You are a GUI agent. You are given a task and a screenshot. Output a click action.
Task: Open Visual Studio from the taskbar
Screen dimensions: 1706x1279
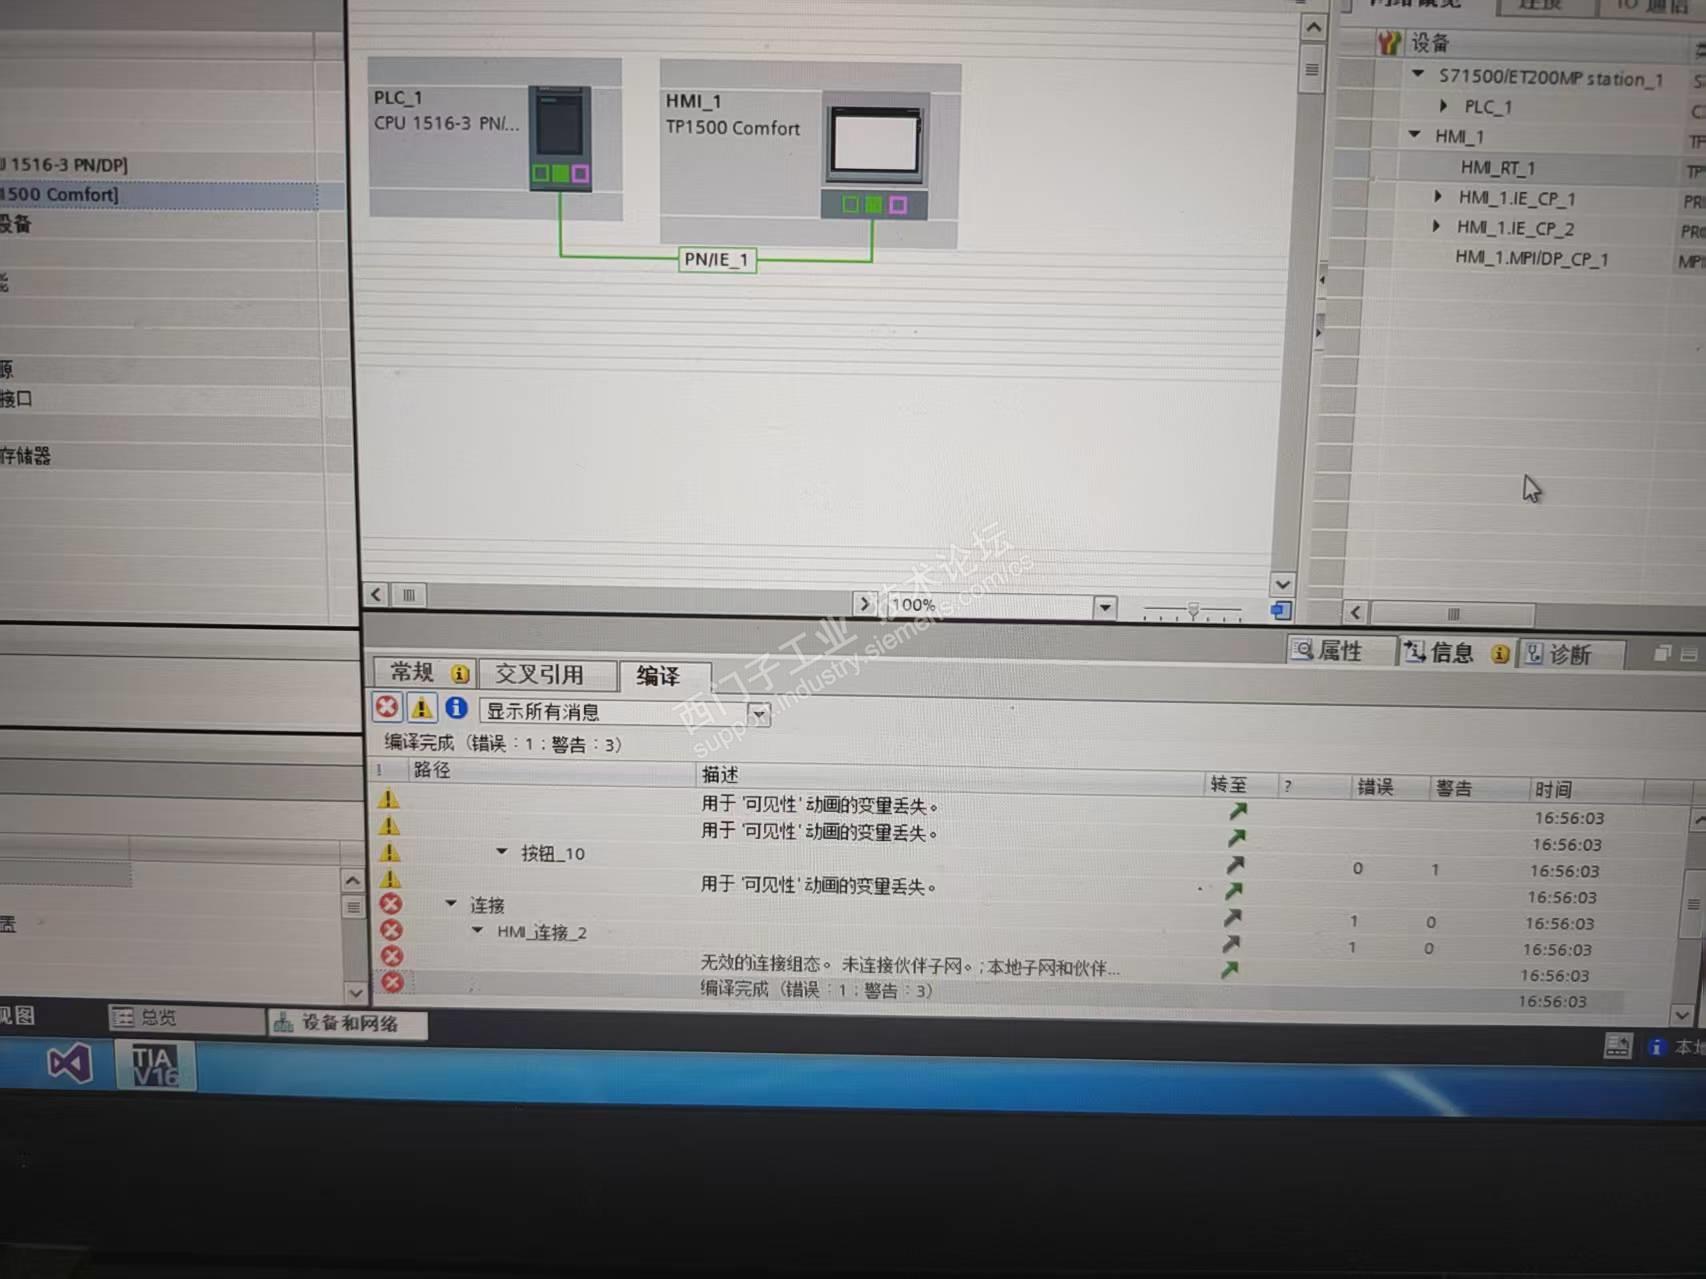pos(70,1063)
